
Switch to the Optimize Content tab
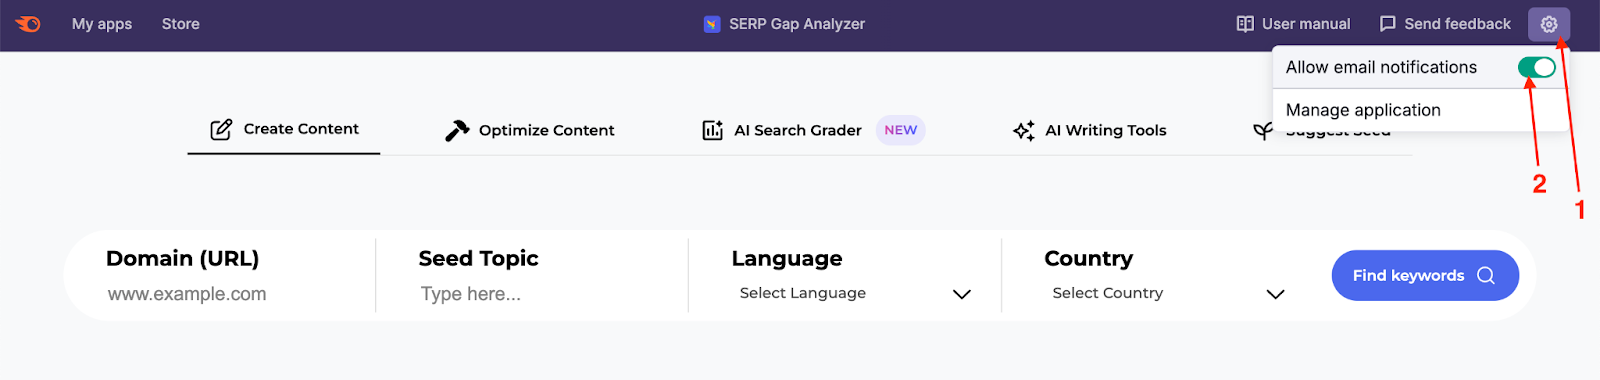[x=530, y=130]
